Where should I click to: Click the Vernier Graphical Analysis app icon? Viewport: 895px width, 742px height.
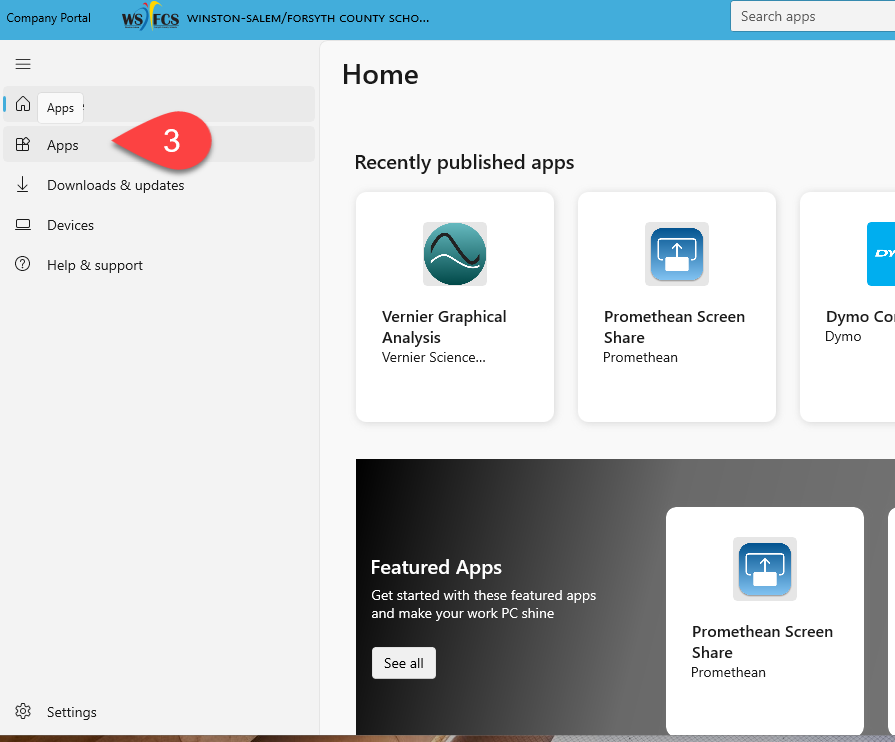point(455,254)
